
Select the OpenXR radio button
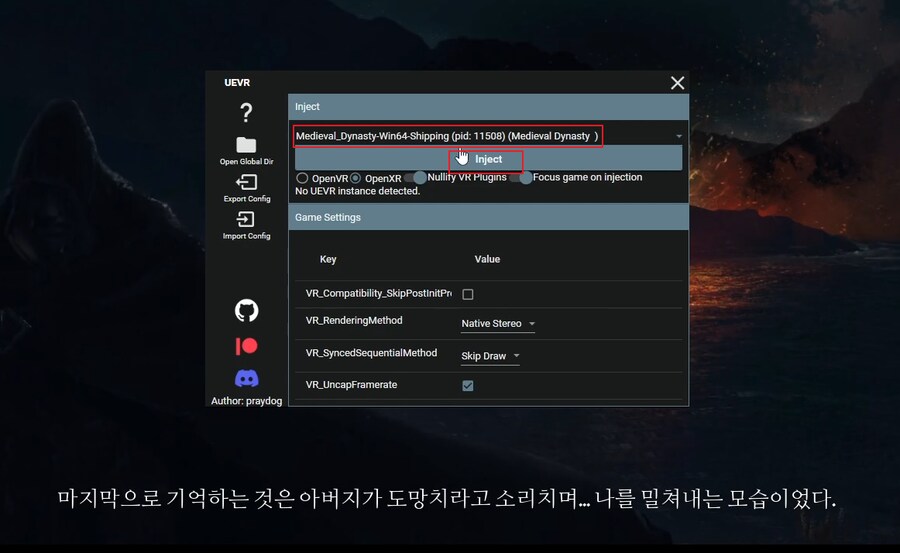(x=355, y=178)
